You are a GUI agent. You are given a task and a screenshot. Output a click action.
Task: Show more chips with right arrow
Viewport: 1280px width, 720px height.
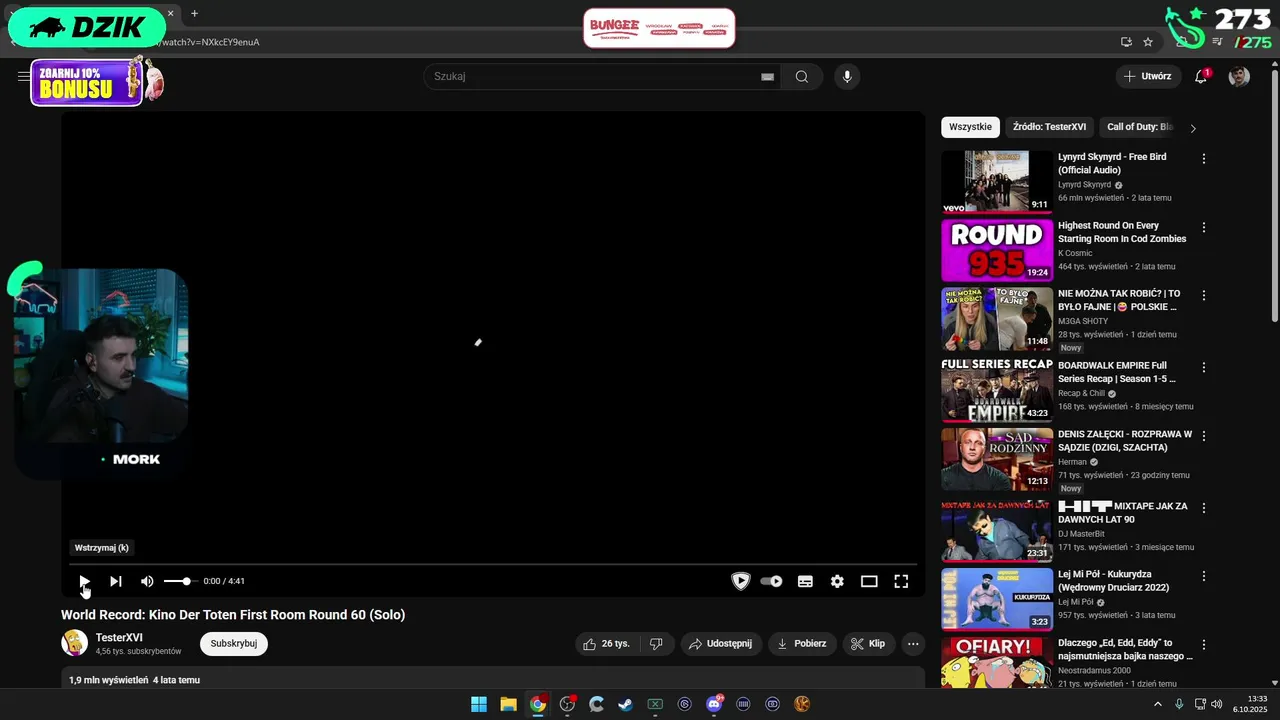click(x=1192, y=128)
